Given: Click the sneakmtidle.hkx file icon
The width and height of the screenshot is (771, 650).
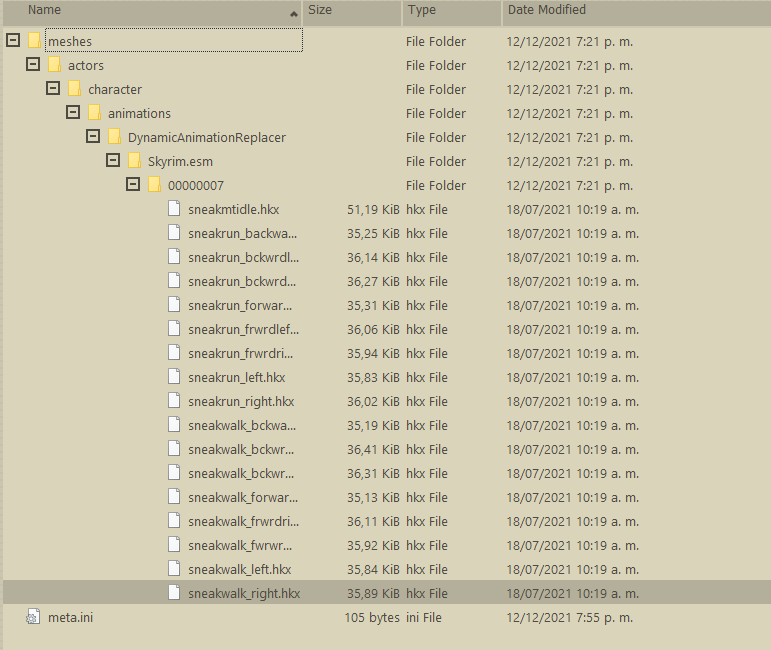Looking at the screenshot, I should coord(174,208).
